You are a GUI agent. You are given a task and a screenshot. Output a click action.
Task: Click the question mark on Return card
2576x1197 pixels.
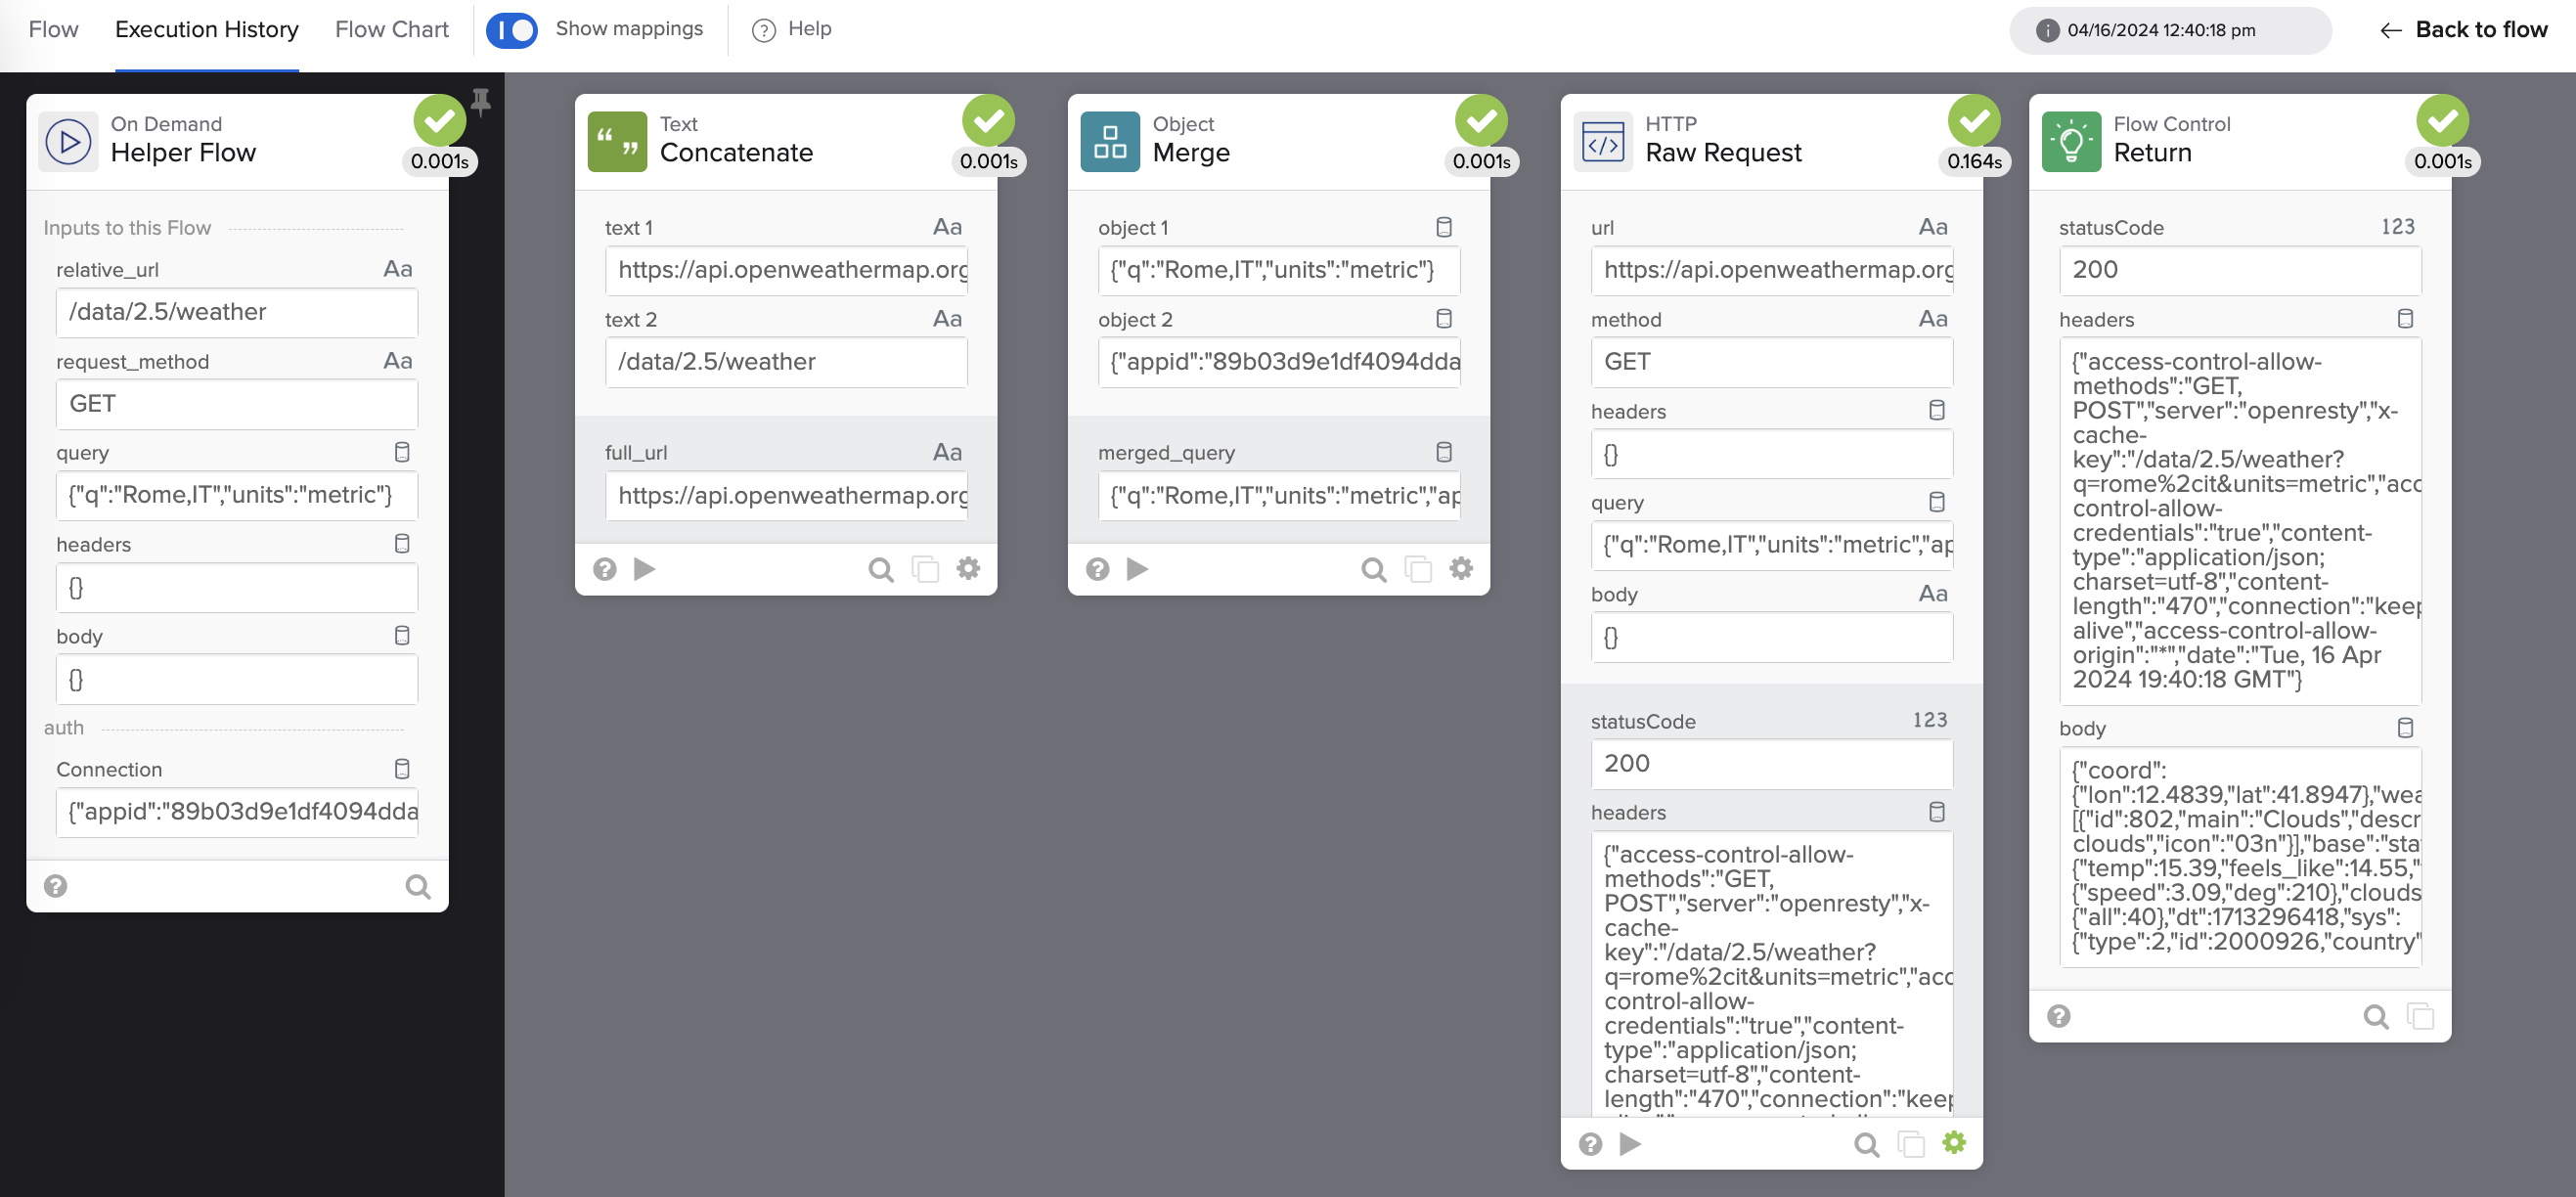[2058, 1016]
